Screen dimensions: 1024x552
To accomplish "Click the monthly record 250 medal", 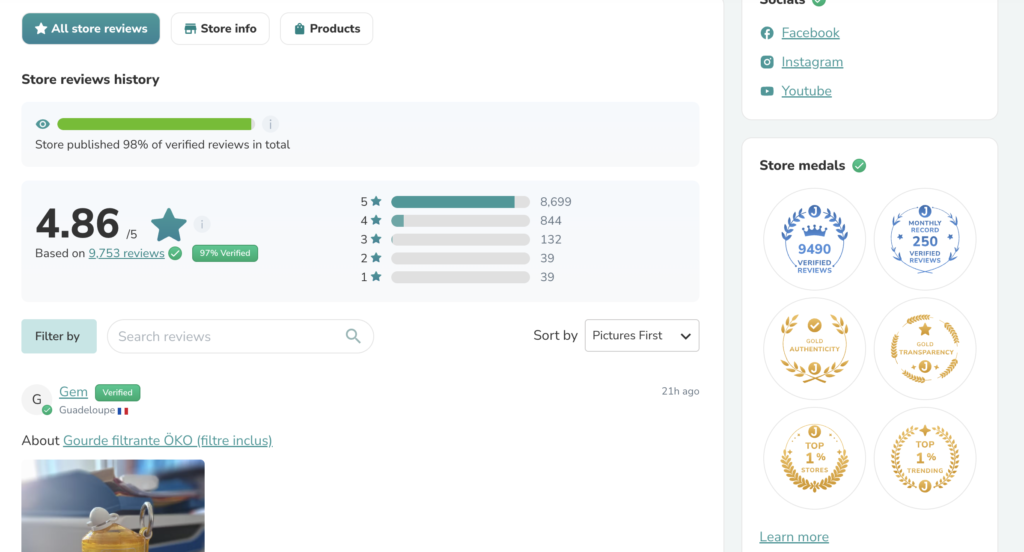I will click(924, 240).
